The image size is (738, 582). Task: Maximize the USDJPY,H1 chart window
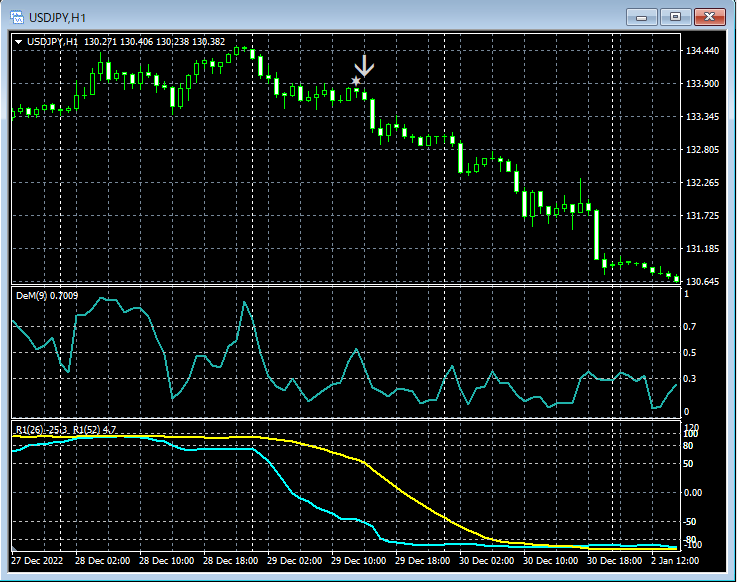[x=676, y=16]
